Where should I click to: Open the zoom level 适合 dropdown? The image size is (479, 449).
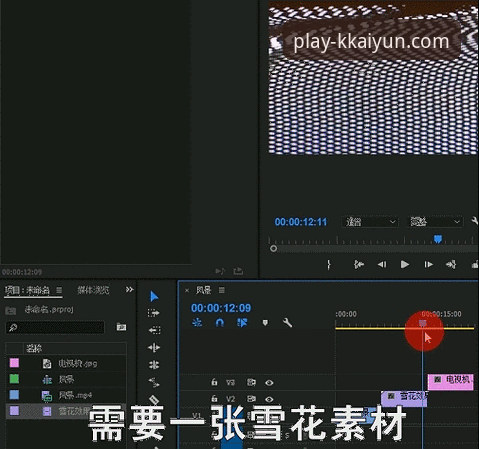click(x=370, y=222)
